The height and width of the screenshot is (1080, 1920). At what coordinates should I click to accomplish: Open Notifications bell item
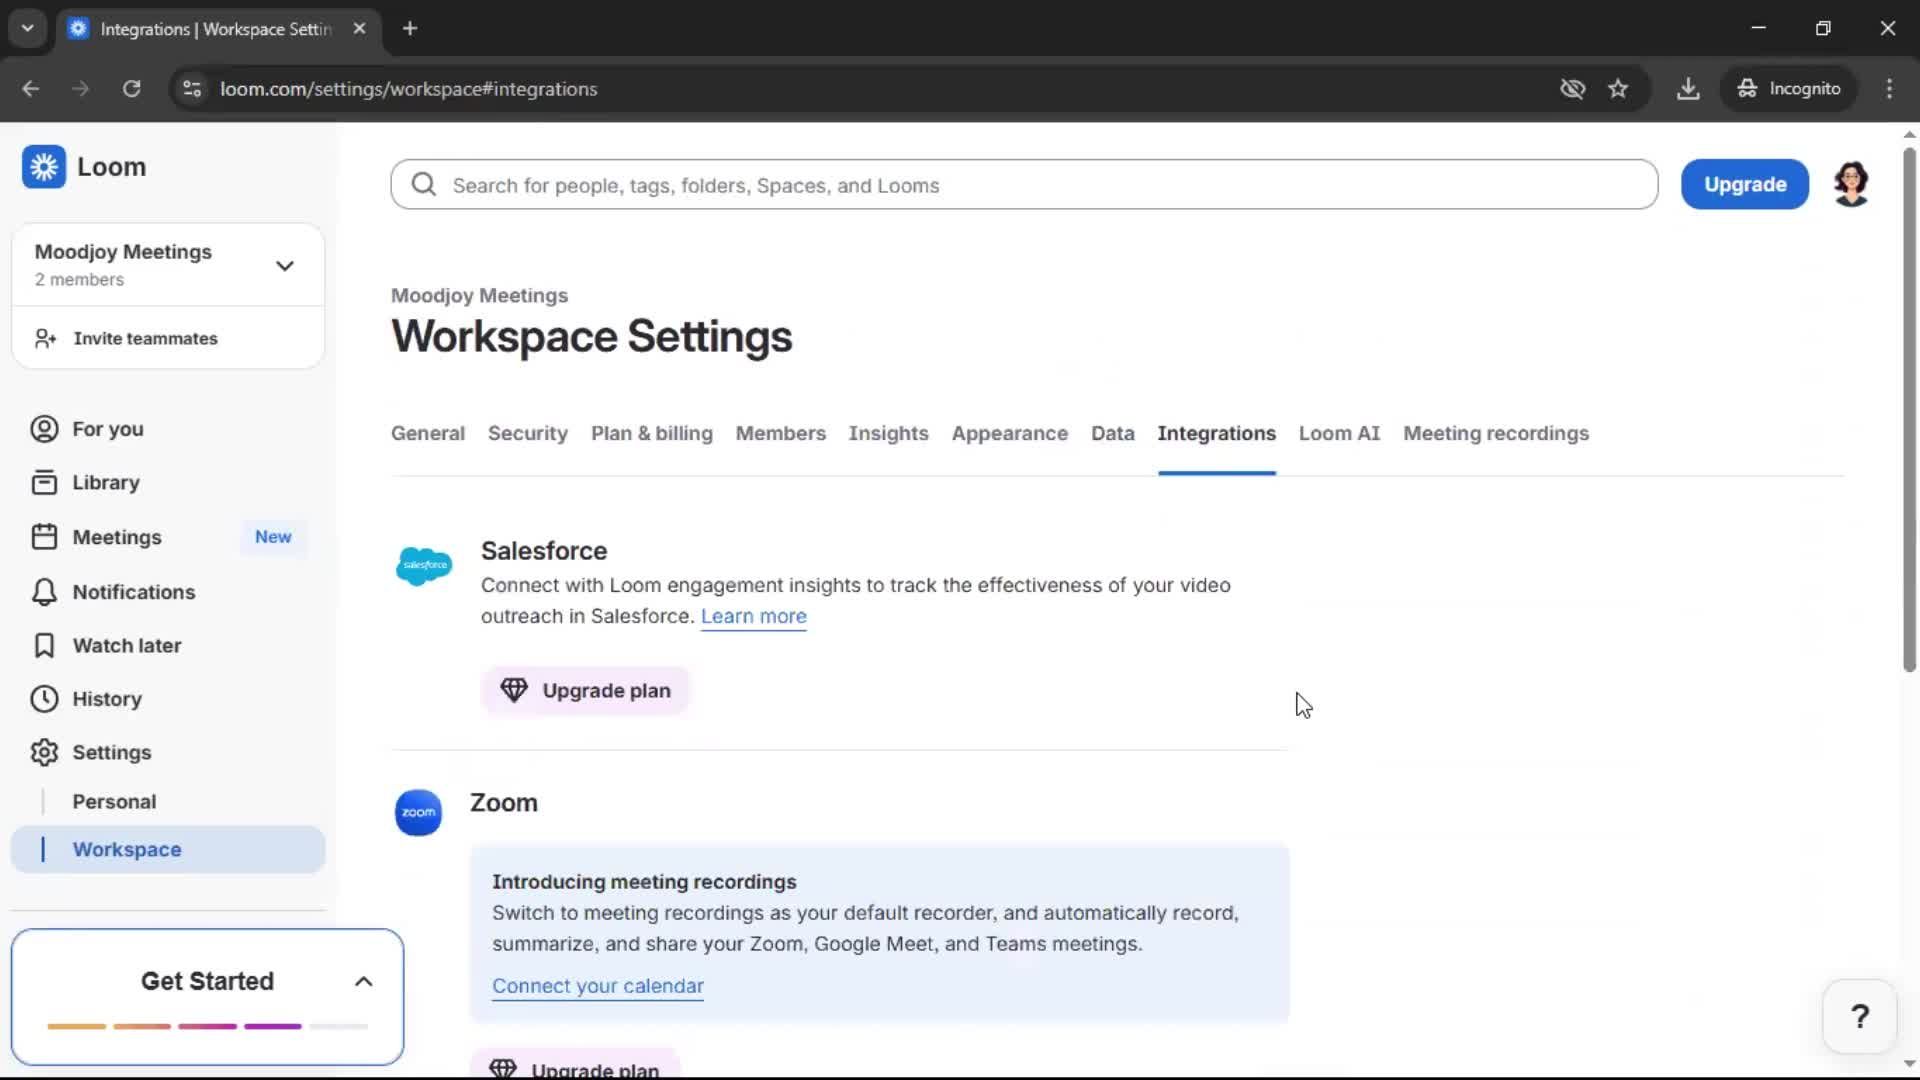[x=133, y=592]
